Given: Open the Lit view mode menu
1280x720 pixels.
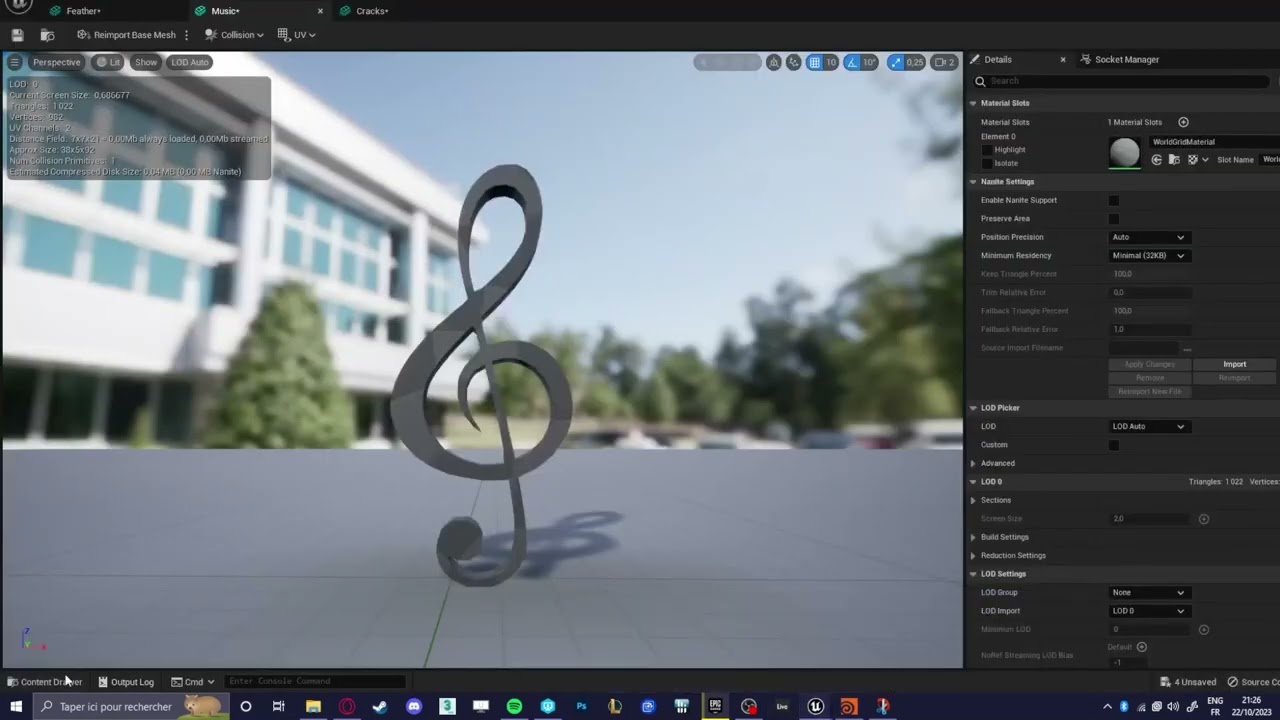Looking at the screenshot, I should [x=108, y=62].
